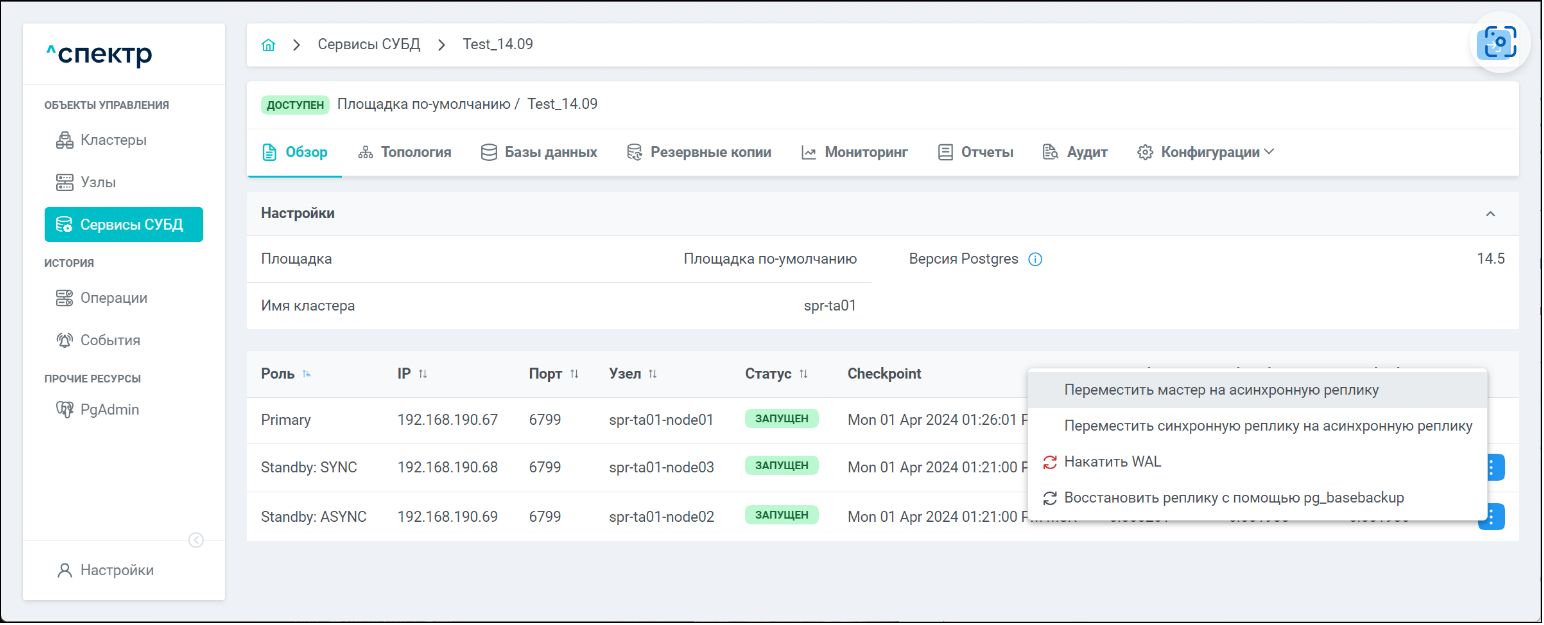
Task: Click Сервисы СУБД breadcrumb link
Action: (x=369, y=45)
